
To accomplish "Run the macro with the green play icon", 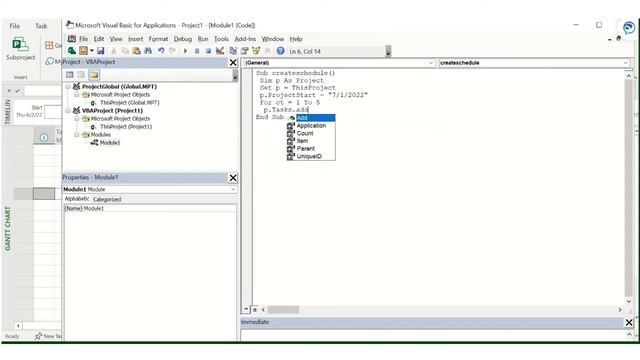I will pyautogui.click(x=185, y=51).
